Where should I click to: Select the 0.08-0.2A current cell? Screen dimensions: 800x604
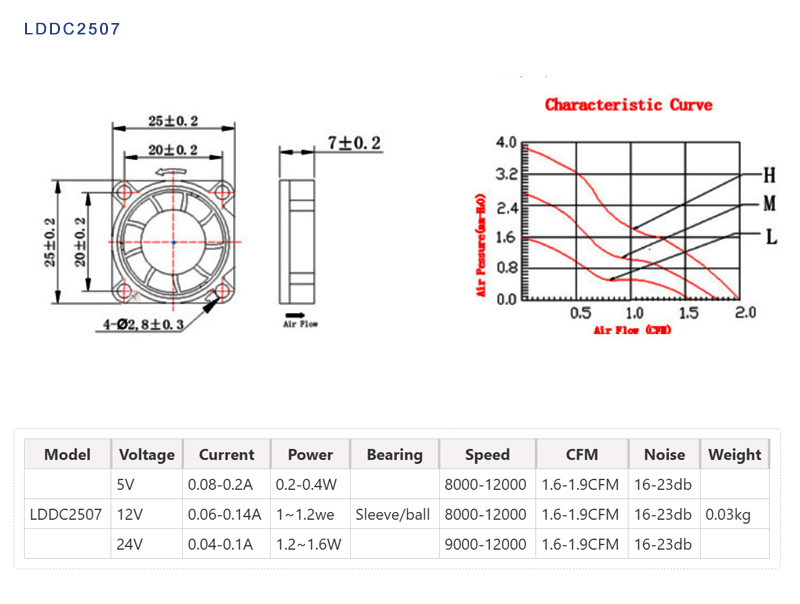pos(222,484)
